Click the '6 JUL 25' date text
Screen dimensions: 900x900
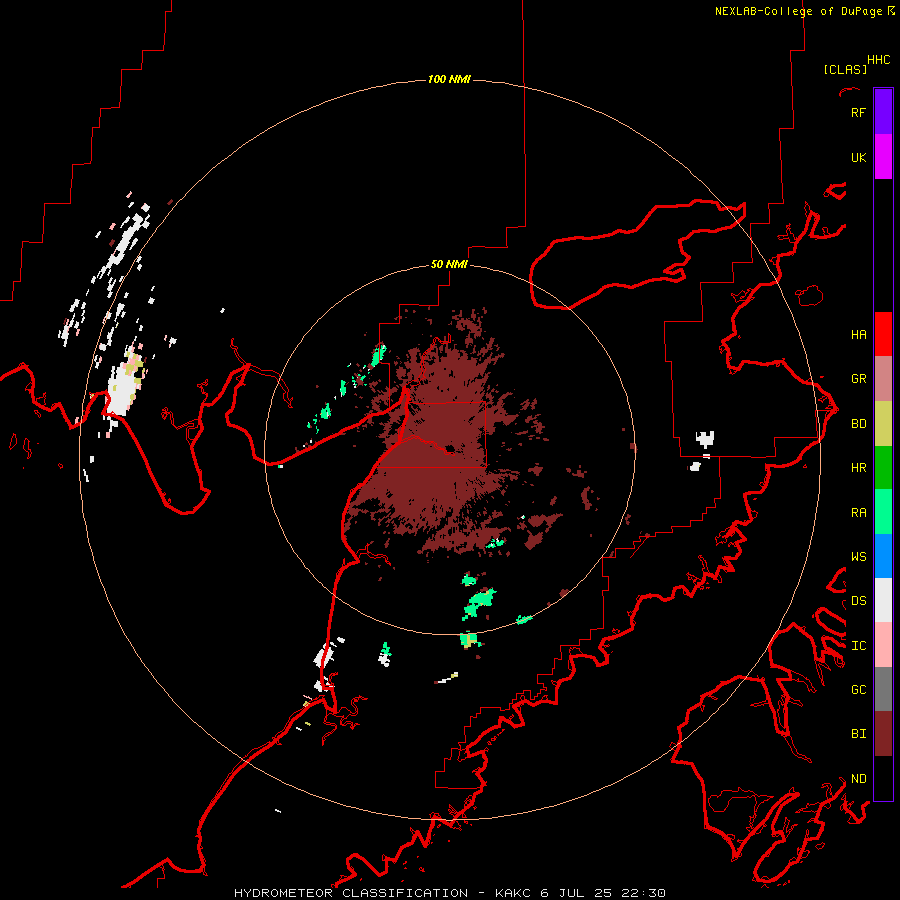click(x=577, y=893)
